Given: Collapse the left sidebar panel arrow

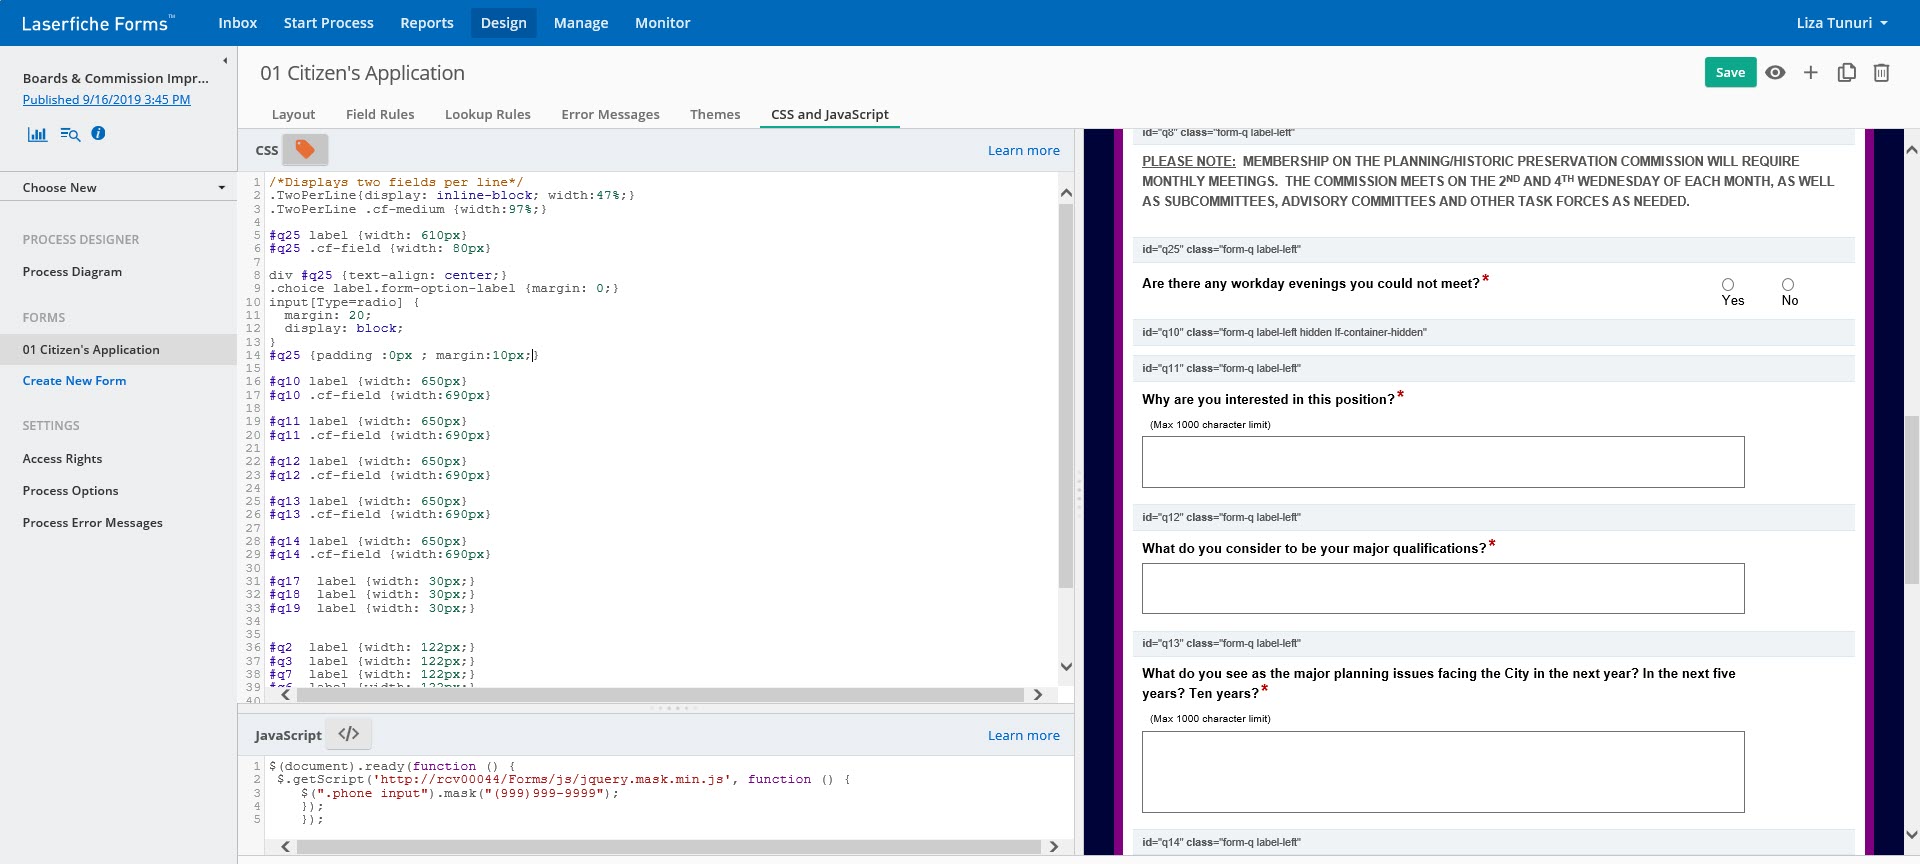Looking at the screenshot, I should click(x=225, y=61).
